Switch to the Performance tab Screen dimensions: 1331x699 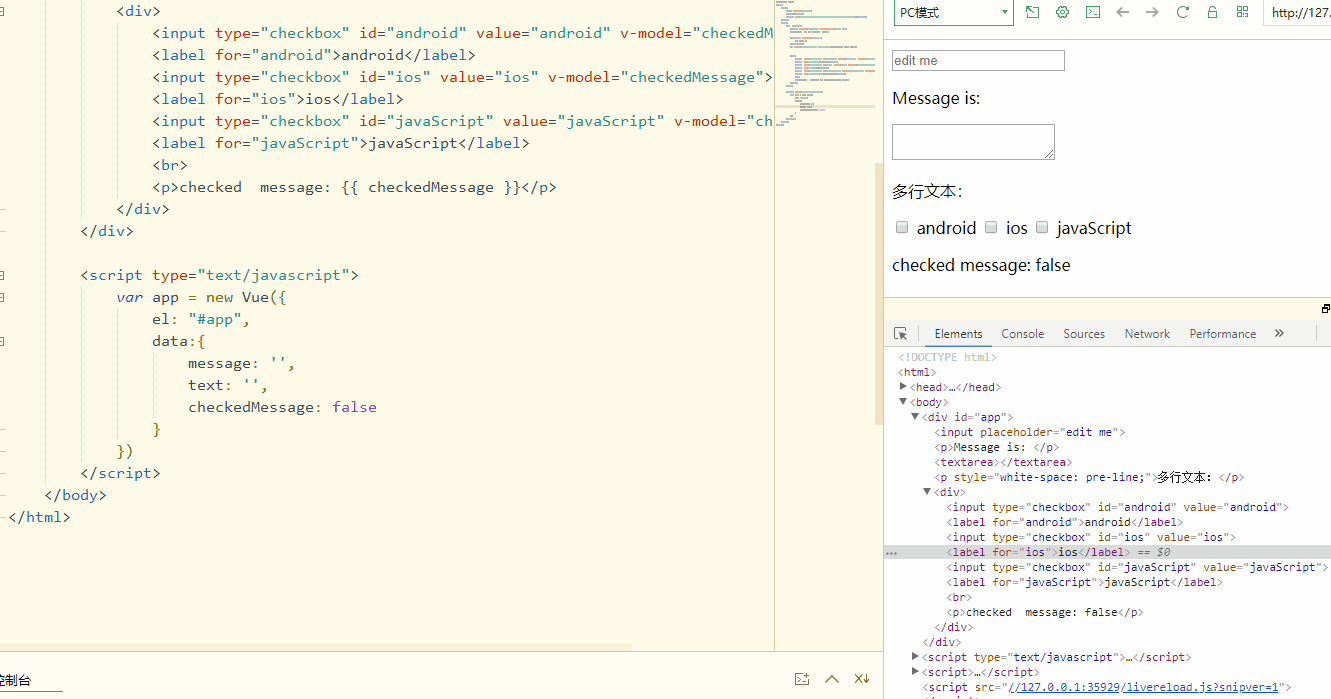pyautogui.click(x=1223, y=334)
